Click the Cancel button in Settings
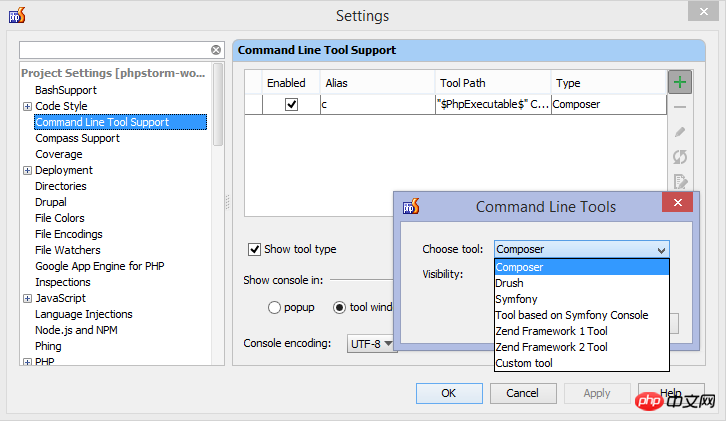 [522, 393]
